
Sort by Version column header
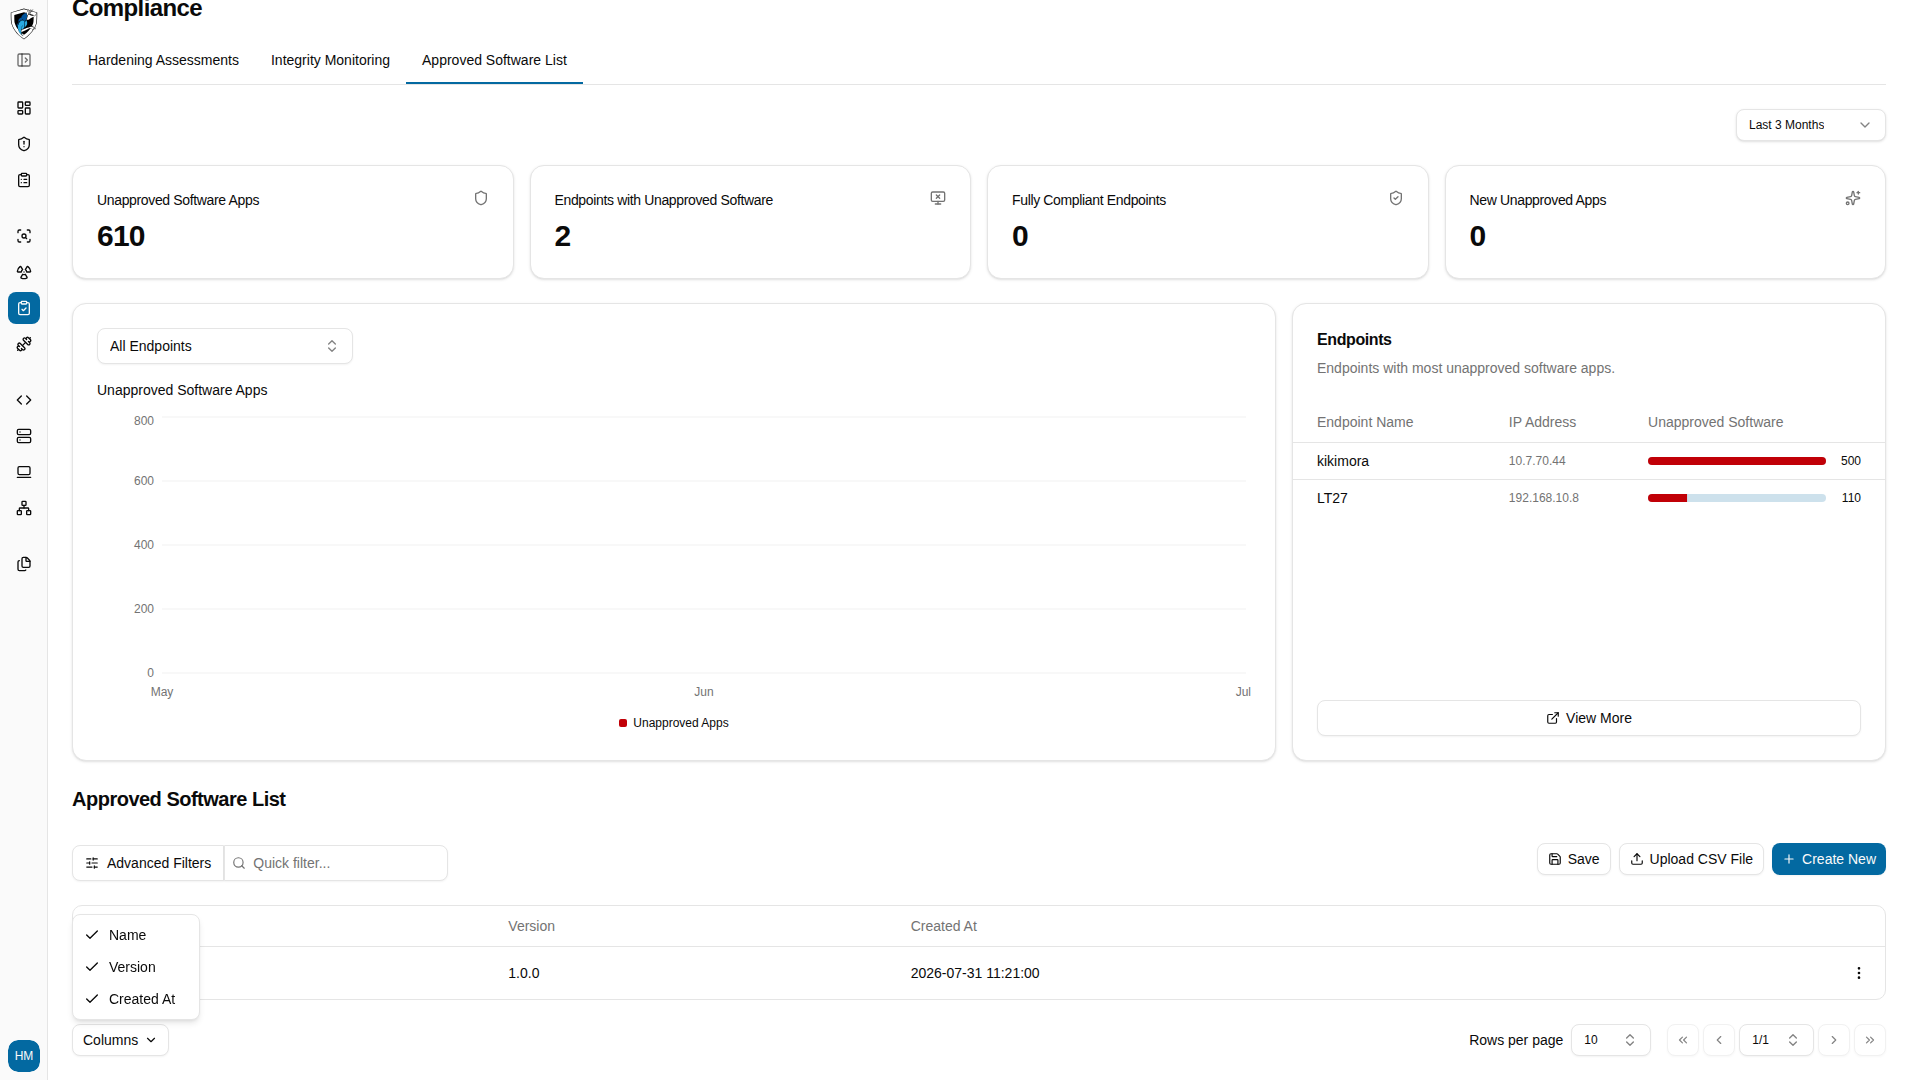(531, 926)
